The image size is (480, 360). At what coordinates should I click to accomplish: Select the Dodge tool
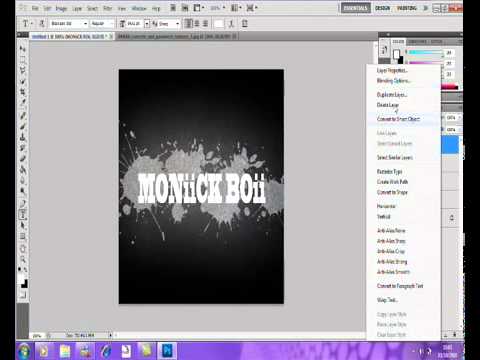pos(22,191)
